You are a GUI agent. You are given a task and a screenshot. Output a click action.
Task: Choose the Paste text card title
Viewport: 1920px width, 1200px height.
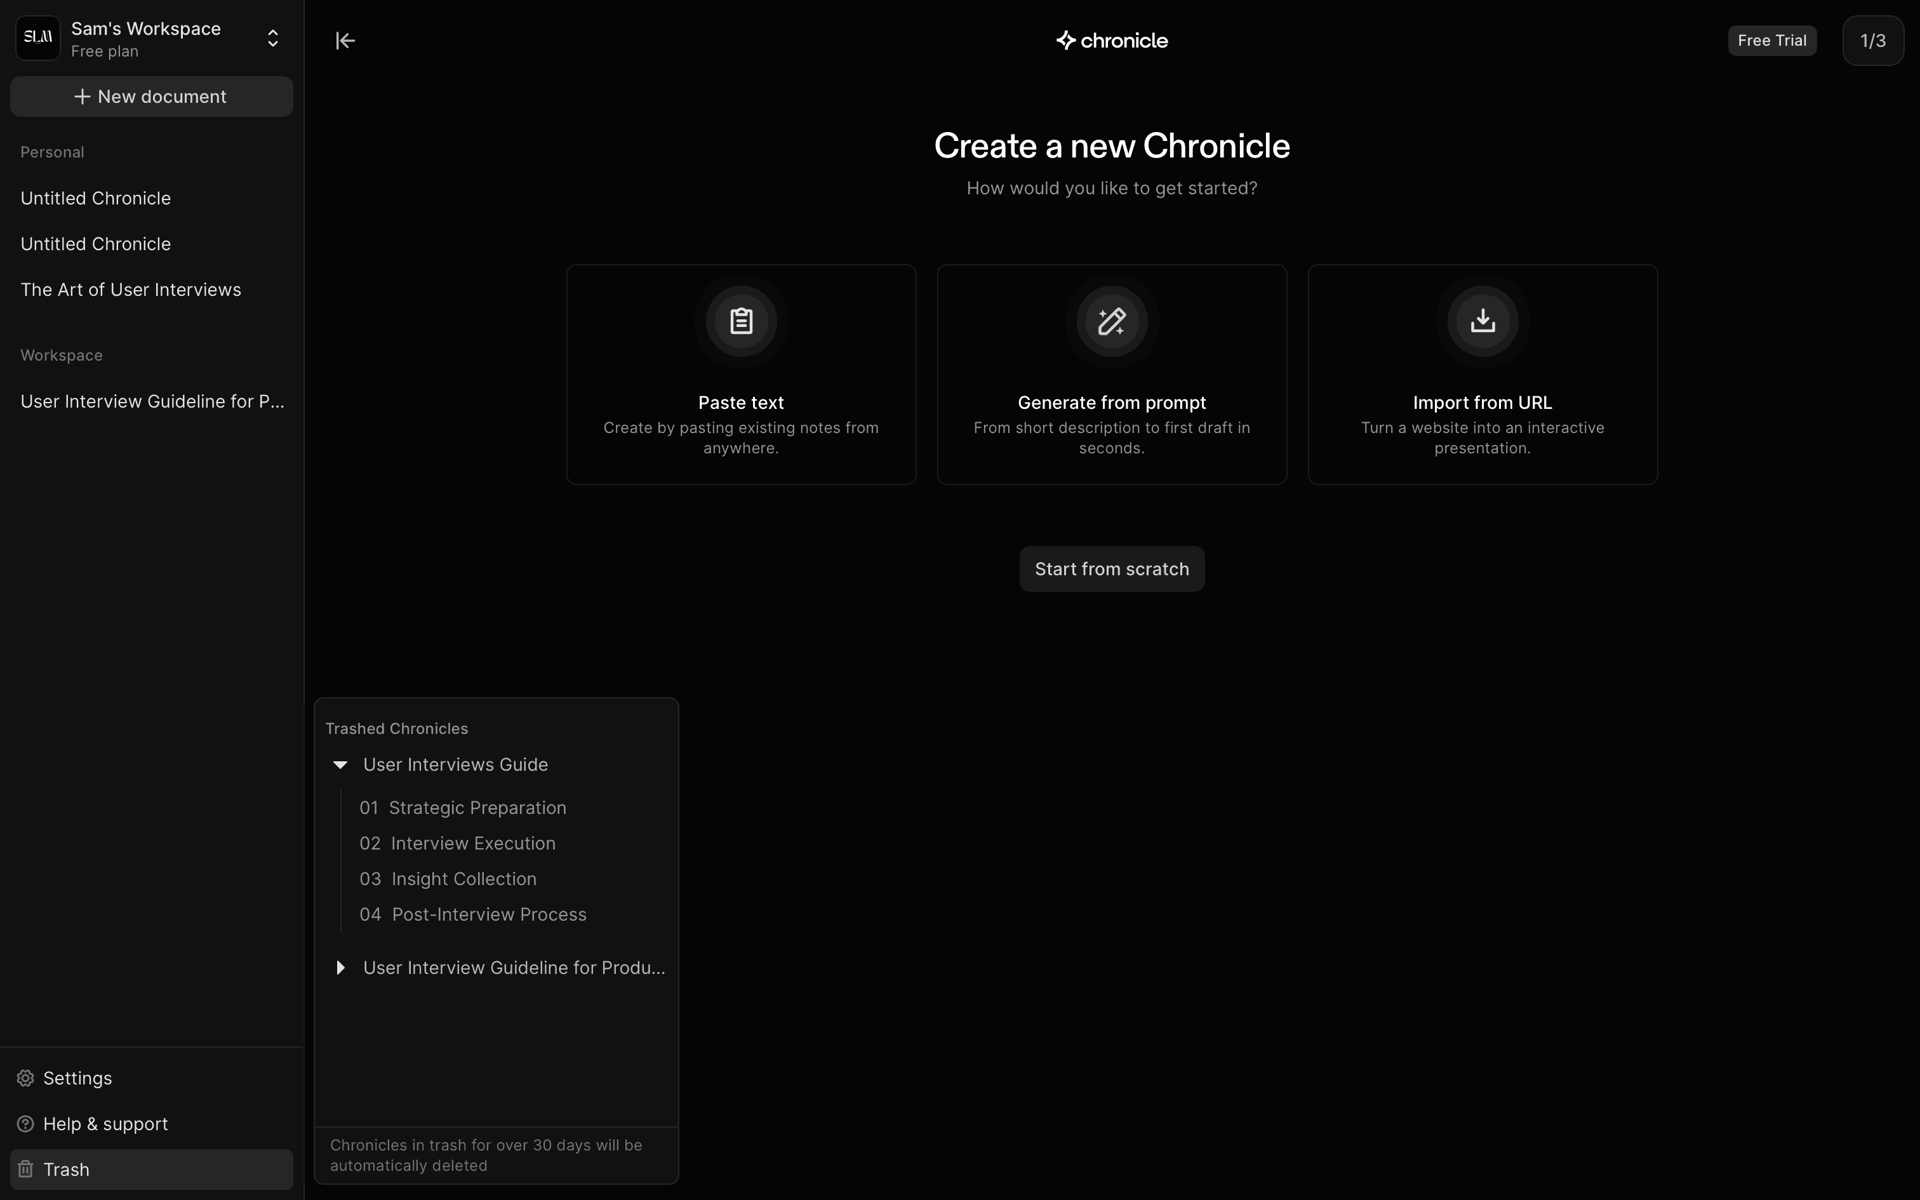pyautogui.click(x=741, y=403)
